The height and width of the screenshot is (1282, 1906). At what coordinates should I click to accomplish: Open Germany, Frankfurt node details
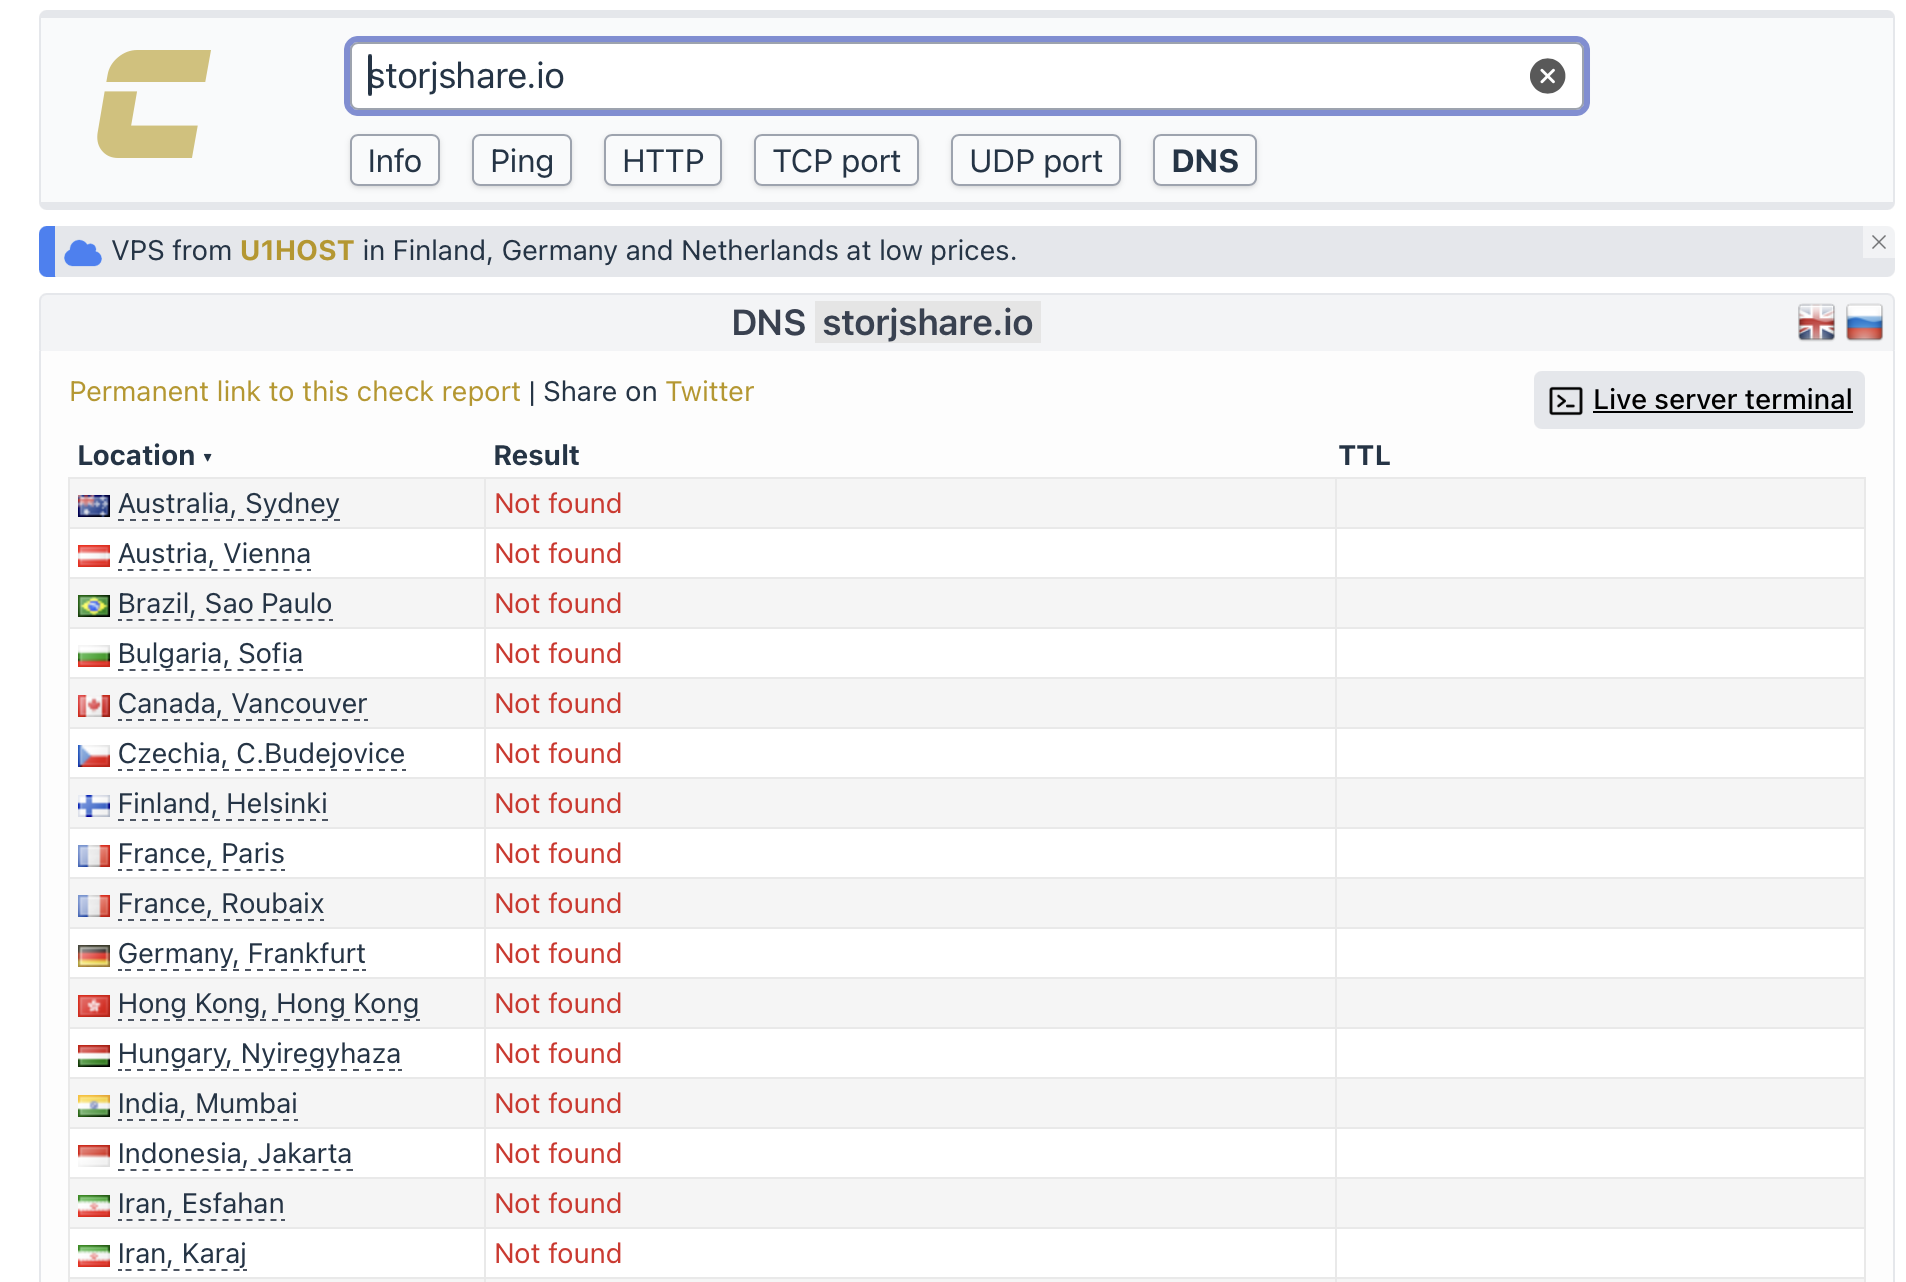(x=242, y=954)
